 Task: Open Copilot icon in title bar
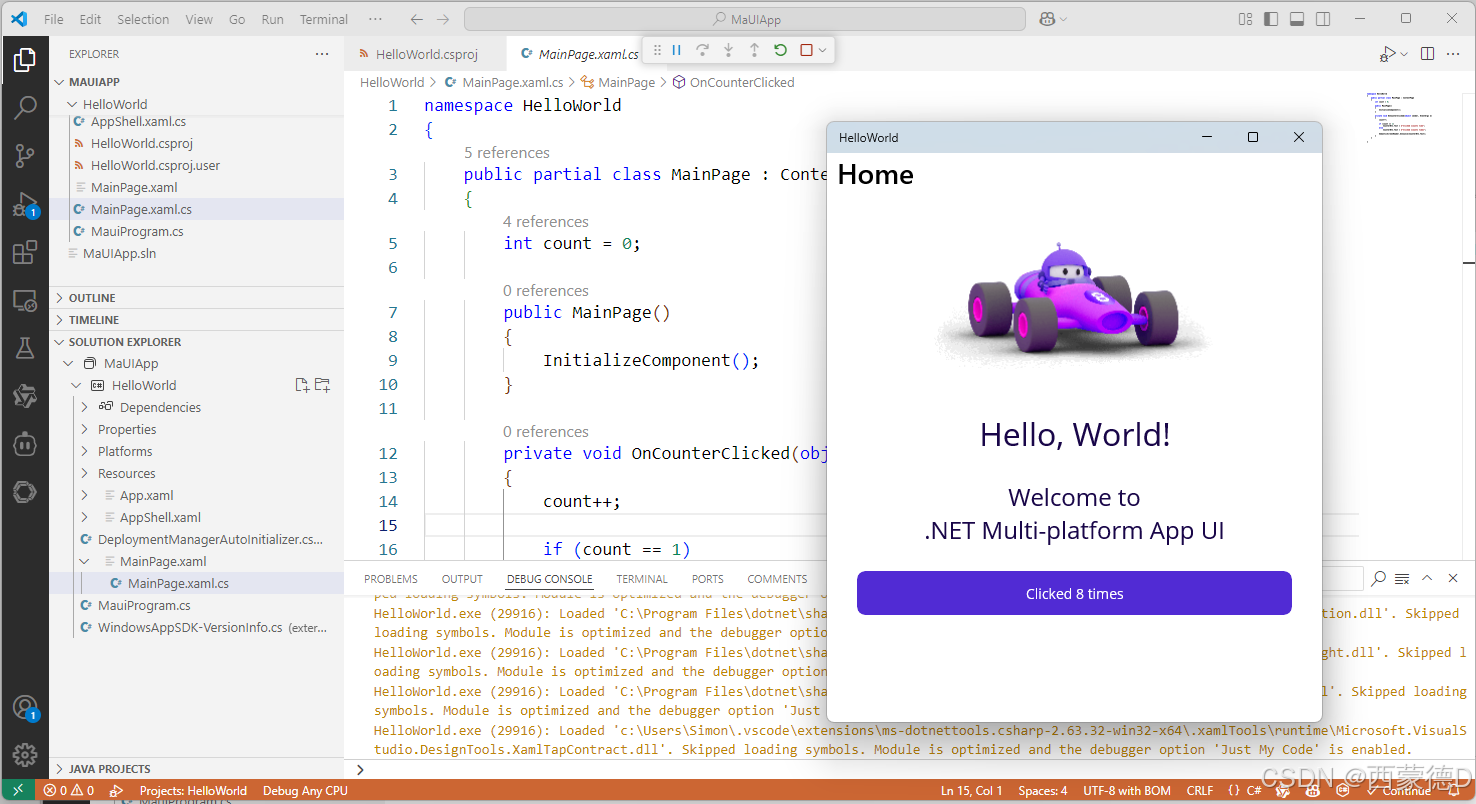tap(1048, 19)
